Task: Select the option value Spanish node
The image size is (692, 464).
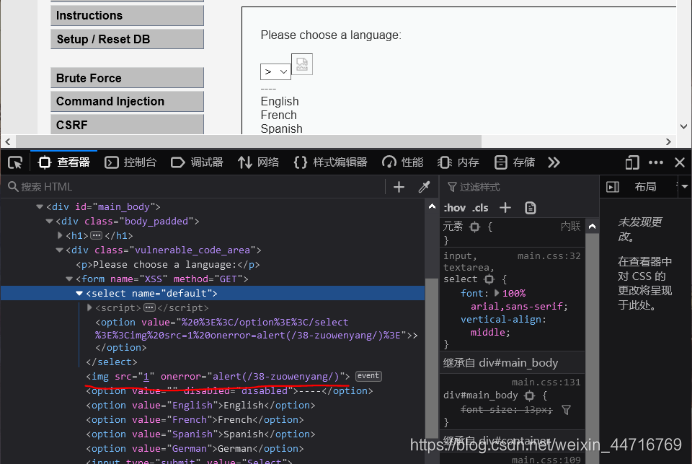Action: tap(200, 434)
